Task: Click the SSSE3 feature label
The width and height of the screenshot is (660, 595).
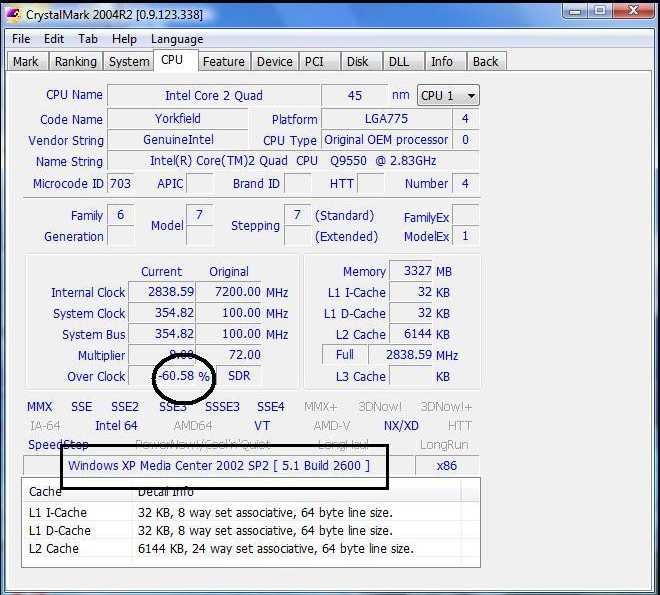Action: point(222,407)
